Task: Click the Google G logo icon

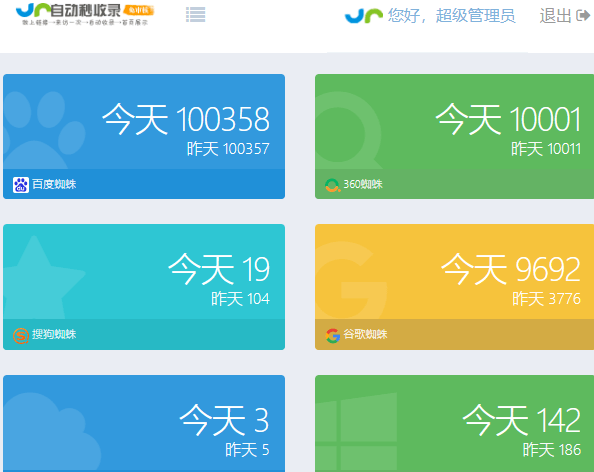Action: (x=333, y=335)
